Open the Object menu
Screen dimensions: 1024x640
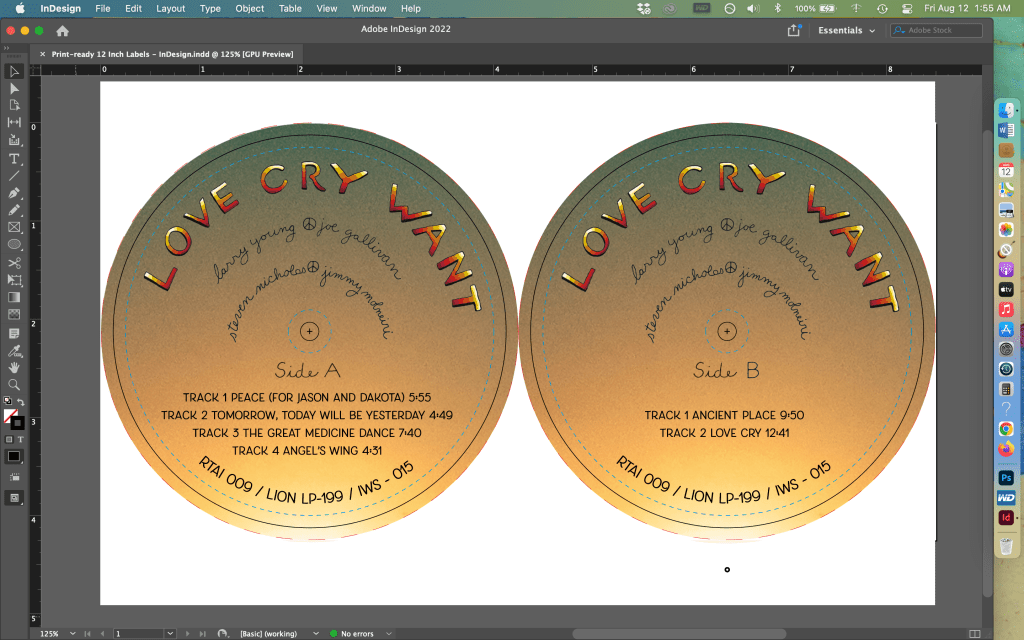coord(250,8)
